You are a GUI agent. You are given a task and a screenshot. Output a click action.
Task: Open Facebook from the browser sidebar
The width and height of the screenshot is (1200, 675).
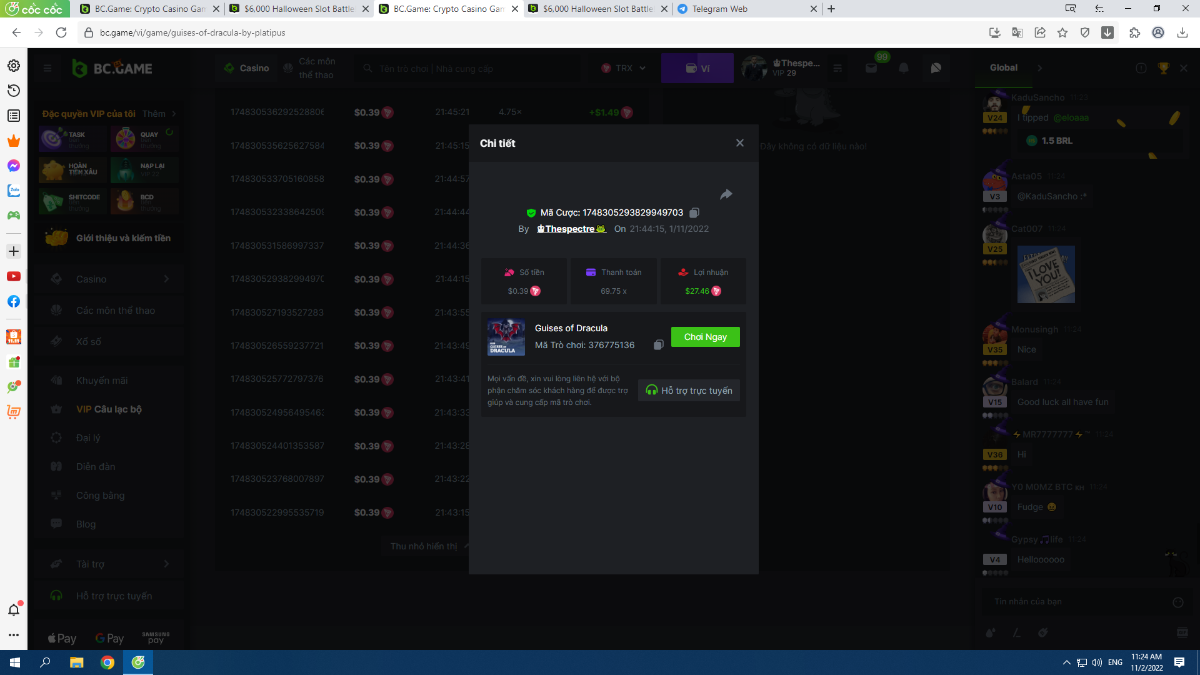14,301
